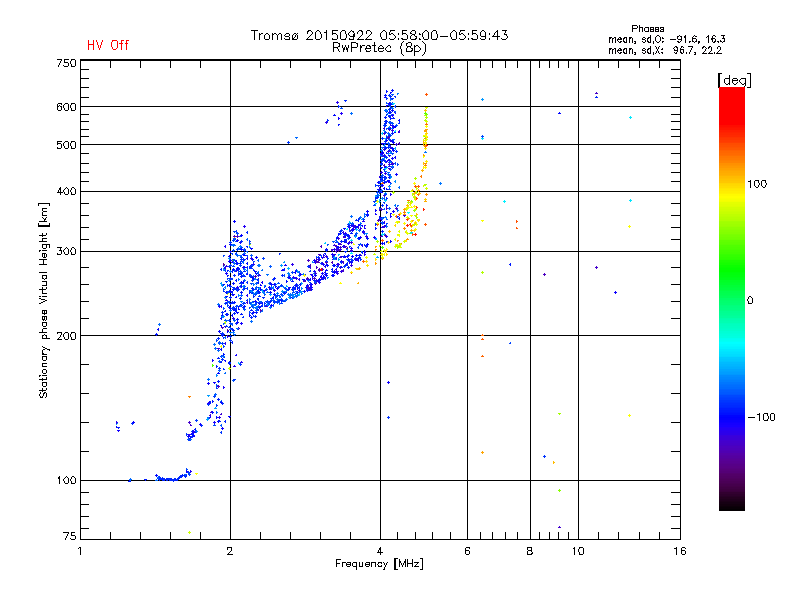This screenshot has width=800, height=600.
Task: Click the y-axis tick label '600'
Action: [x=66, y=107]
